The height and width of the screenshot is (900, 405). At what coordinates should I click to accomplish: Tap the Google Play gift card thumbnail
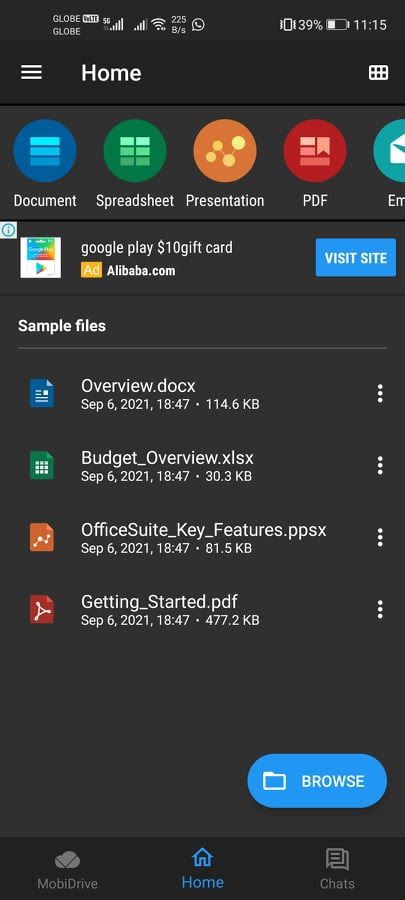(41, 258)
